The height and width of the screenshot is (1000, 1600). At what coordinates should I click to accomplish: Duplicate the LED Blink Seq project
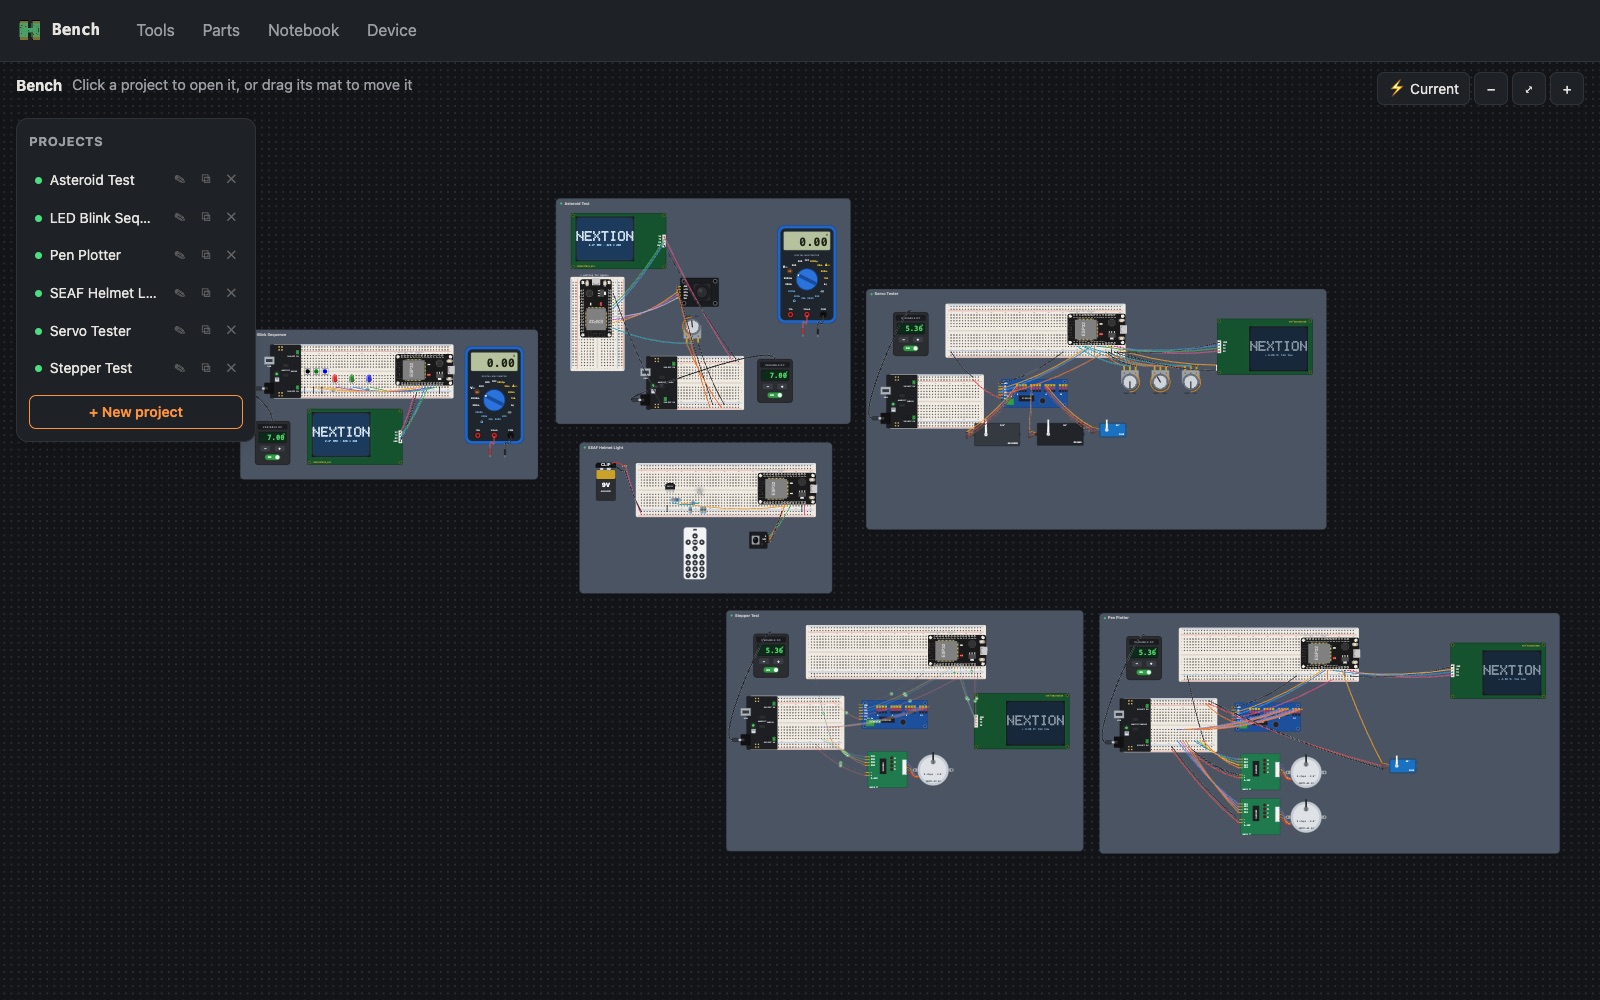(x=206, y=217)
